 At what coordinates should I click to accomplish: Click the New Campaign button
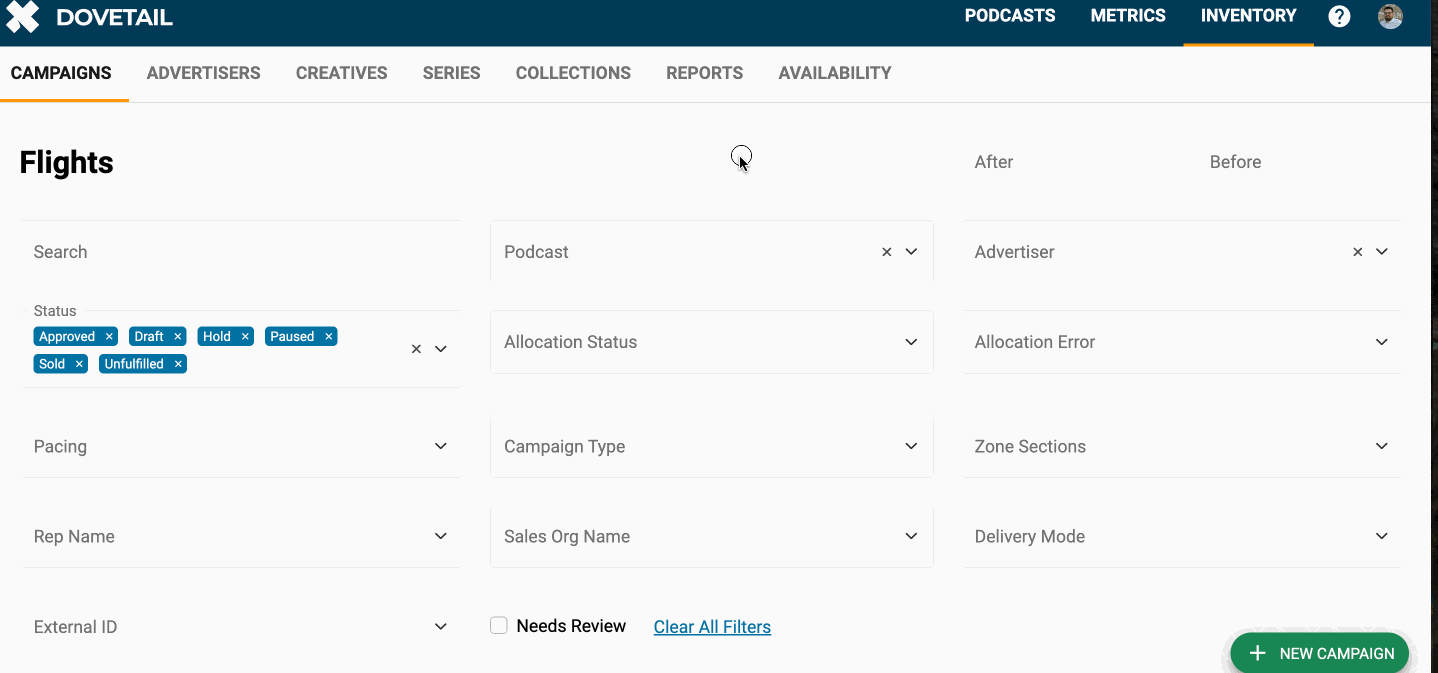(x=1319, y=653)
